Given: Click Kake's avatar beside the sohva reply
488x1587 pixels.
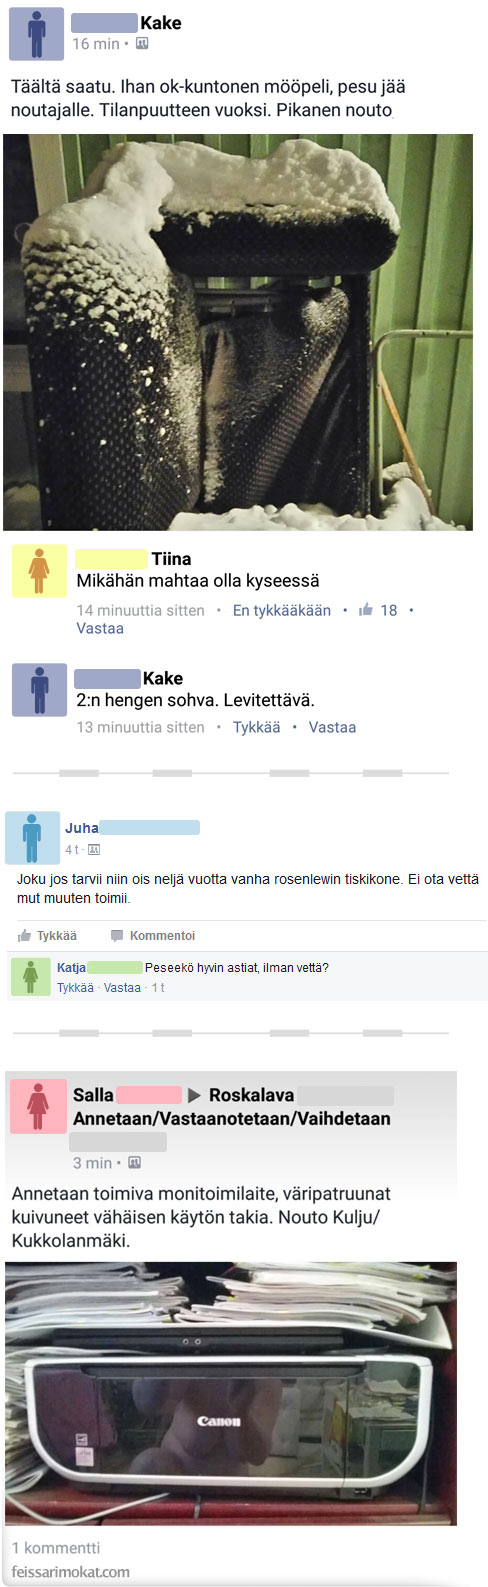Looking at the screenshot, I should click(39, 690).
